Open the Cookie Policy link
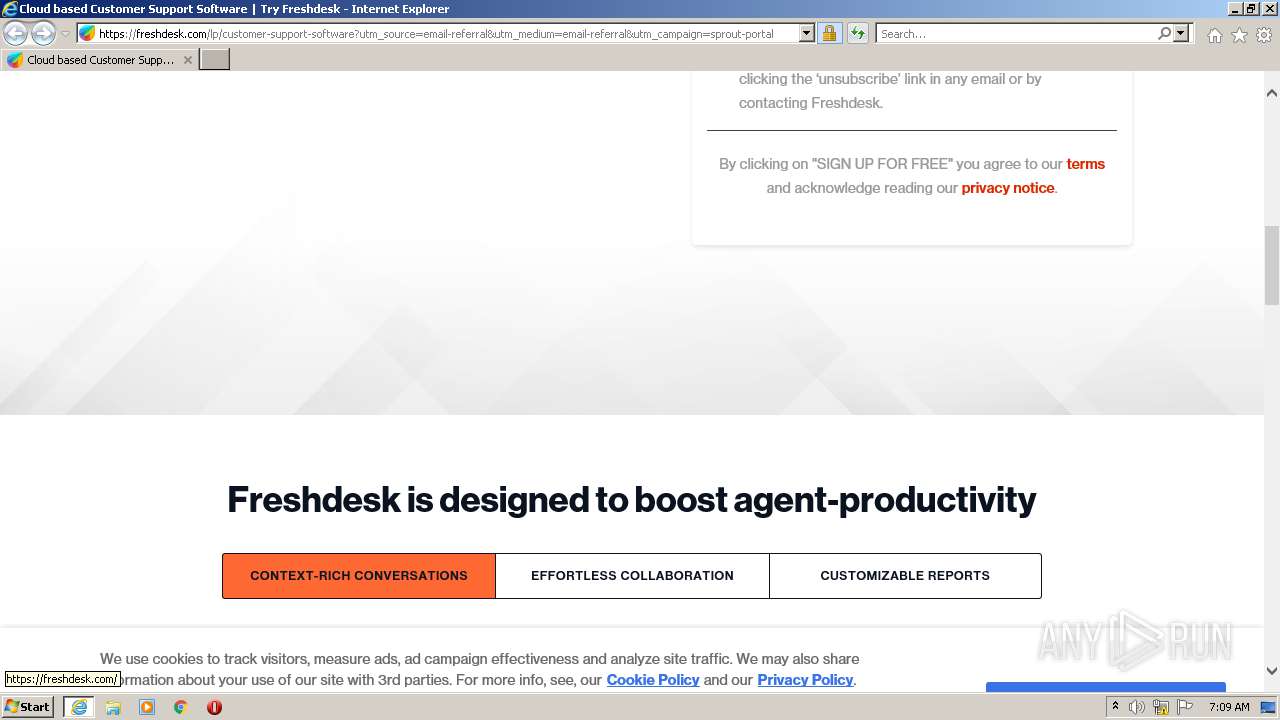The width and height of the screenshot is (1280, 720). coord(653,680)
